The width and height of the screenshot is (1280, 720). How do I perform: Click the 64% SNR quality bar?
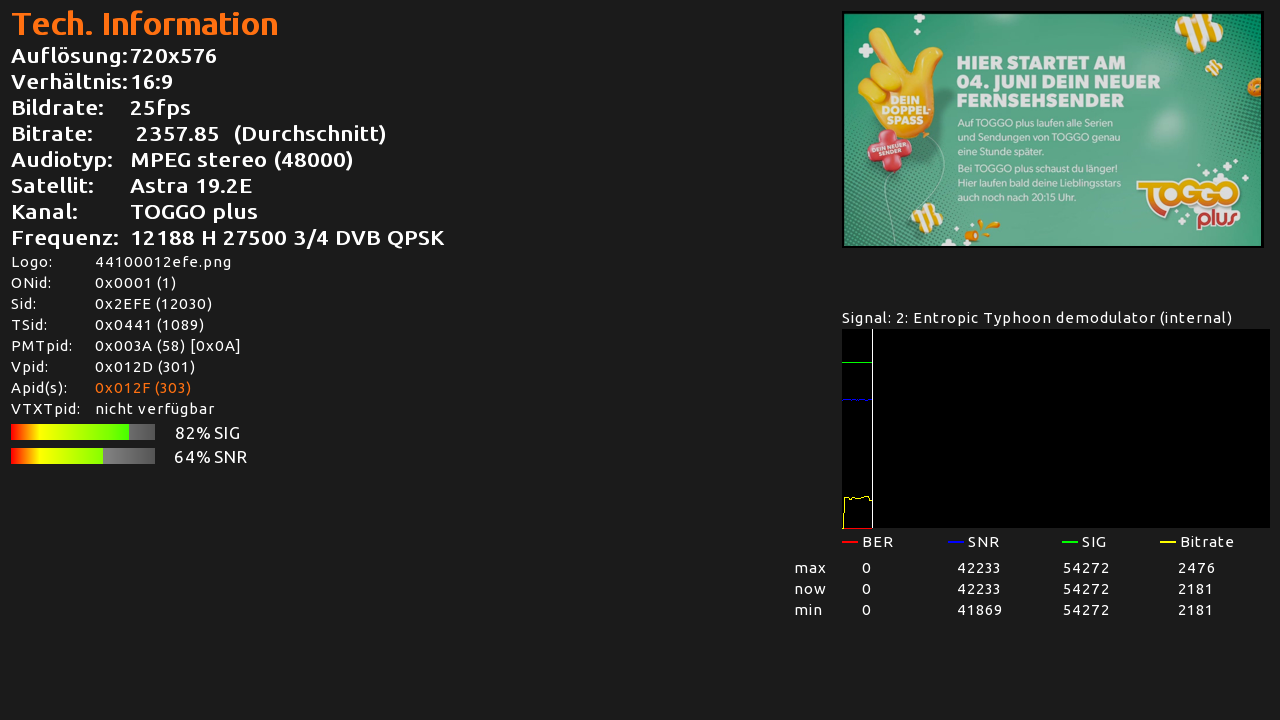[83, 456]
